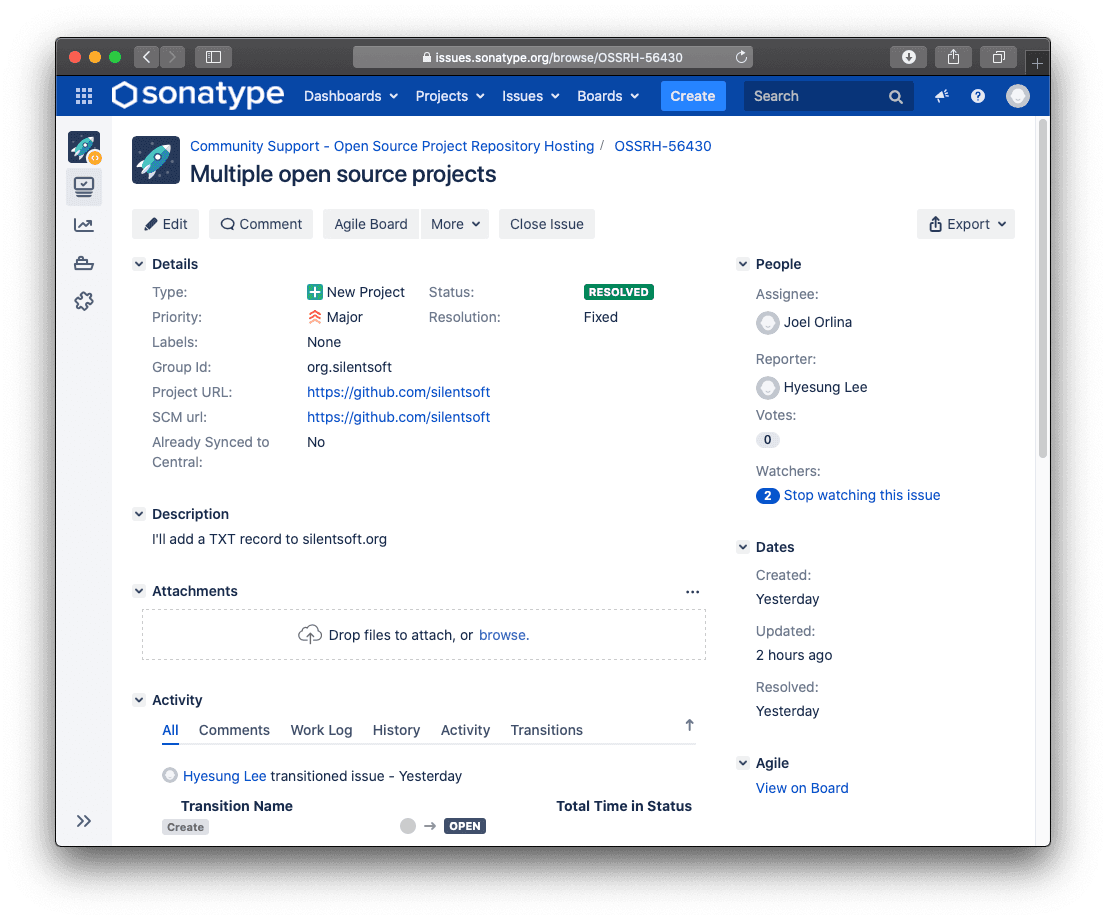Click the Create button

click(692, 96)
